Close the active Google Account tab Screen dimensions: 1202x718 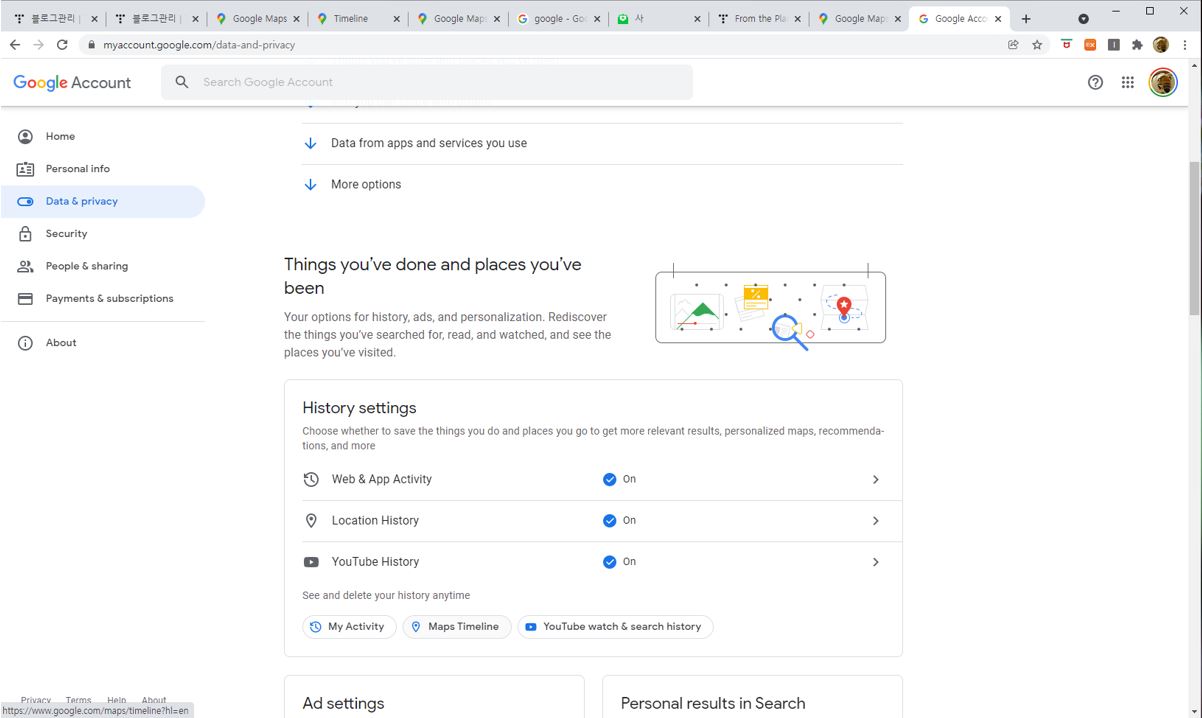point(998,19)
